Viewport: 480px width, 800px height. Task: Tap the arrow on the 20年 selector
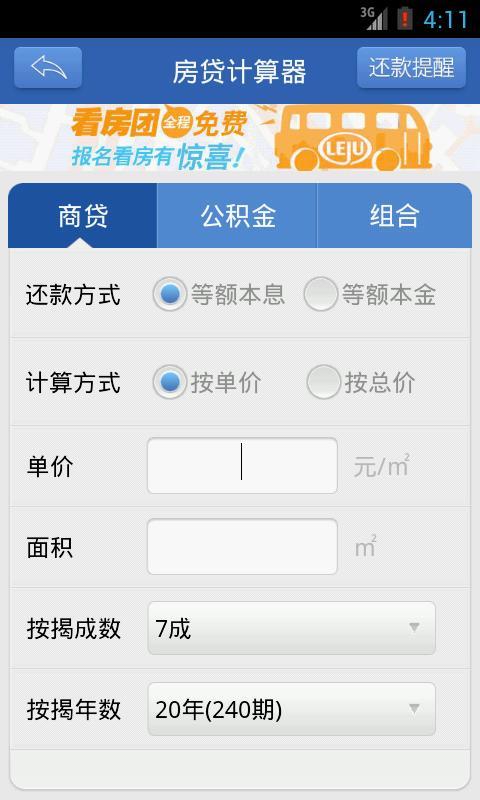pyautogui.click(x=414, y=708)
